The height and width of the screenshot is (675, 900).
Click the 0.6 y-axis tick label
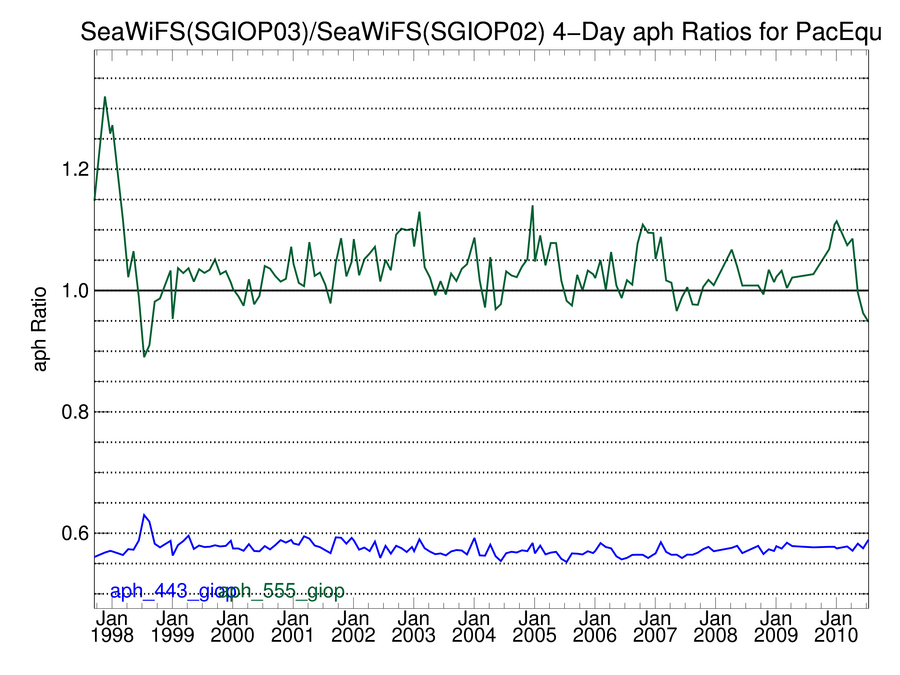(x=75, y=533)
